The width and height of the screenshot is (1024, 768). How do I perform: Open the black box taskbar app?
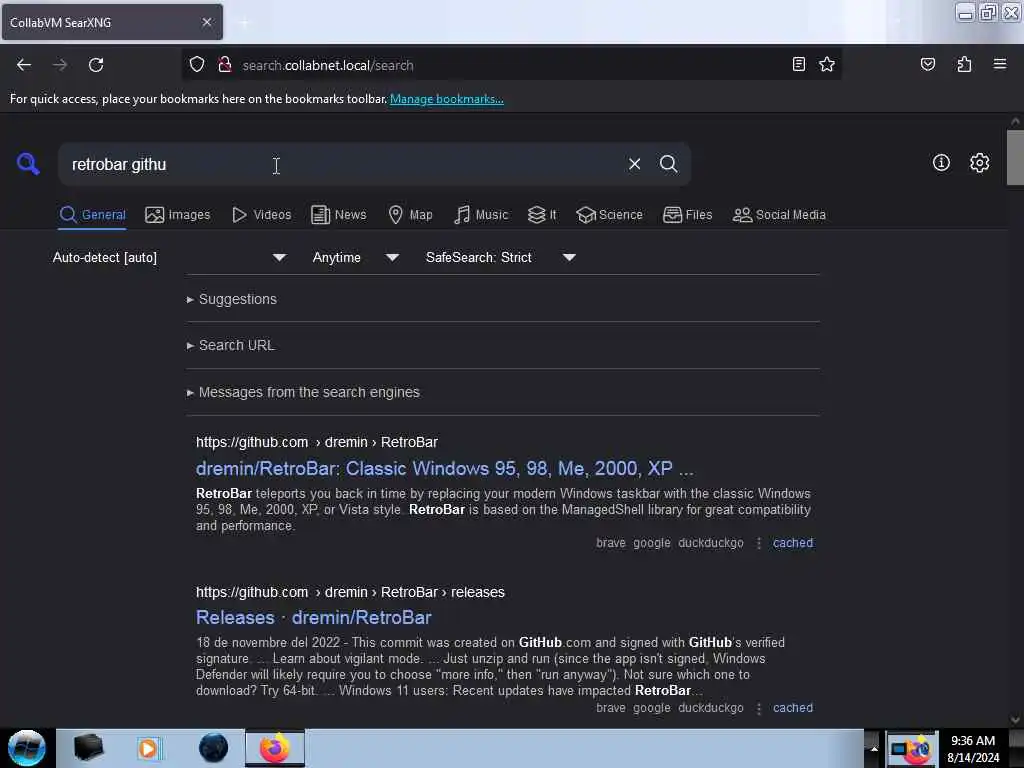[x=88, y=748]
